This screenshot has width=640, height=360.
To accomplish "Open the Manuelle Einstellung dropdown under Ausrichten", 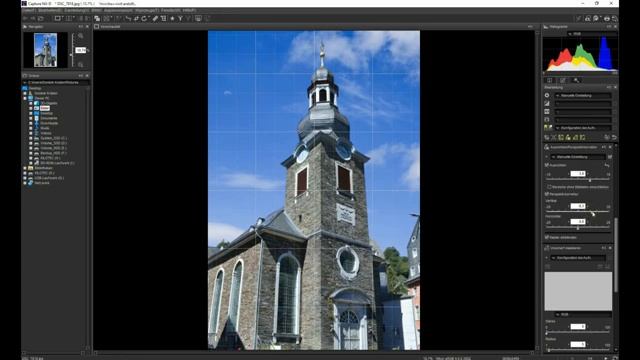I will click(578, 157).
